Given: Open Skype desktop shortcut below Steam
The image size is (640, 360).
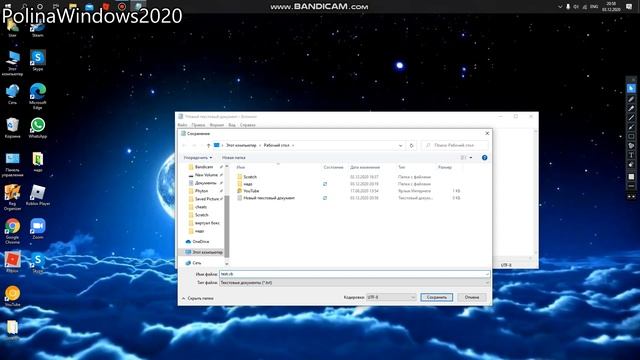Looking at the screenshot, I should coord(38,61).
